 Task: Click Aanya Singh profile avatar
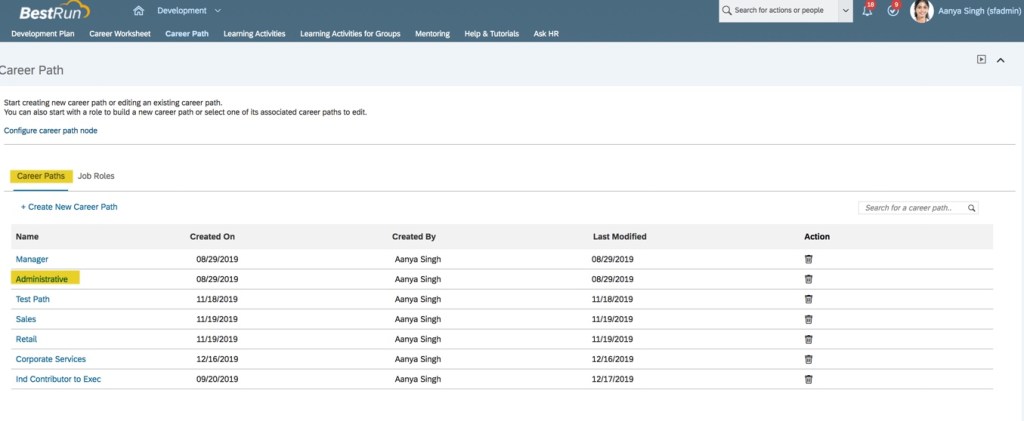tap(921, 11)
